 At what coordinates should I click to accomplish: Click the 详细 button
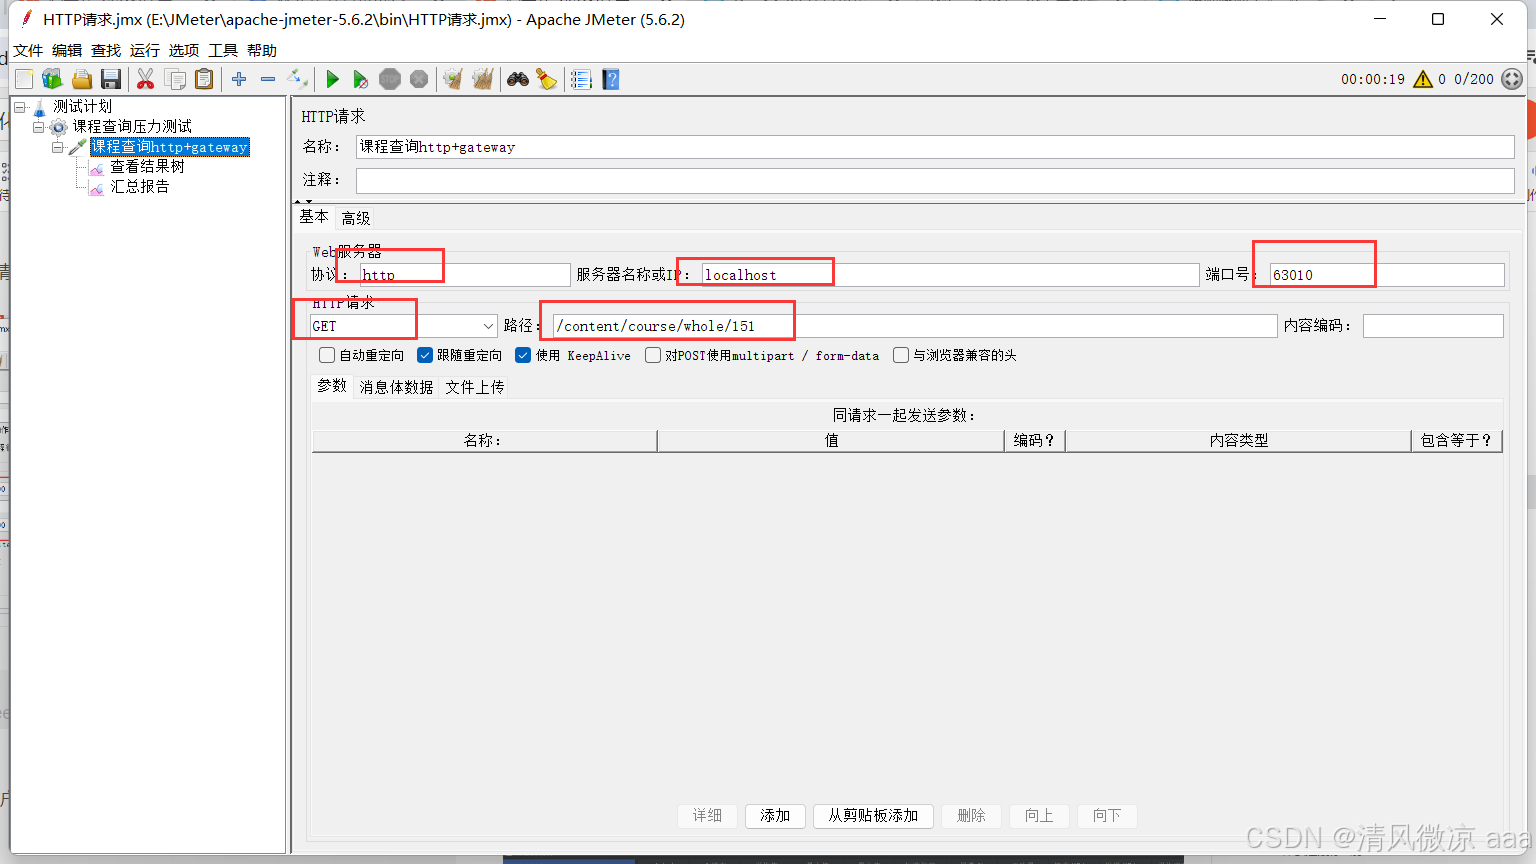coord(707,816)
